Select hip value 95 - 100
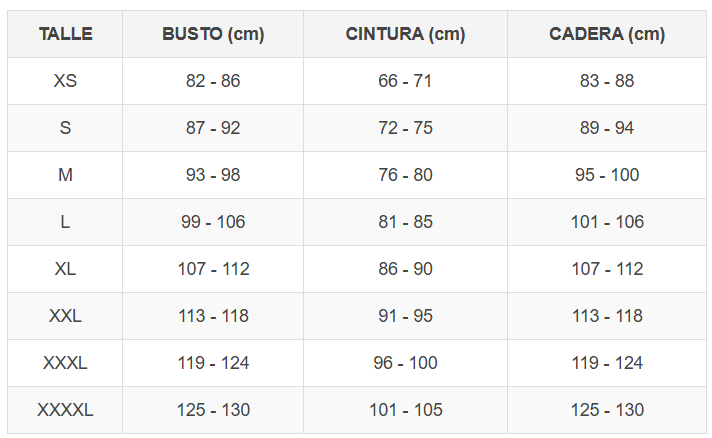The width and height of the screenshot is (712, 438). tap(607, 175)
